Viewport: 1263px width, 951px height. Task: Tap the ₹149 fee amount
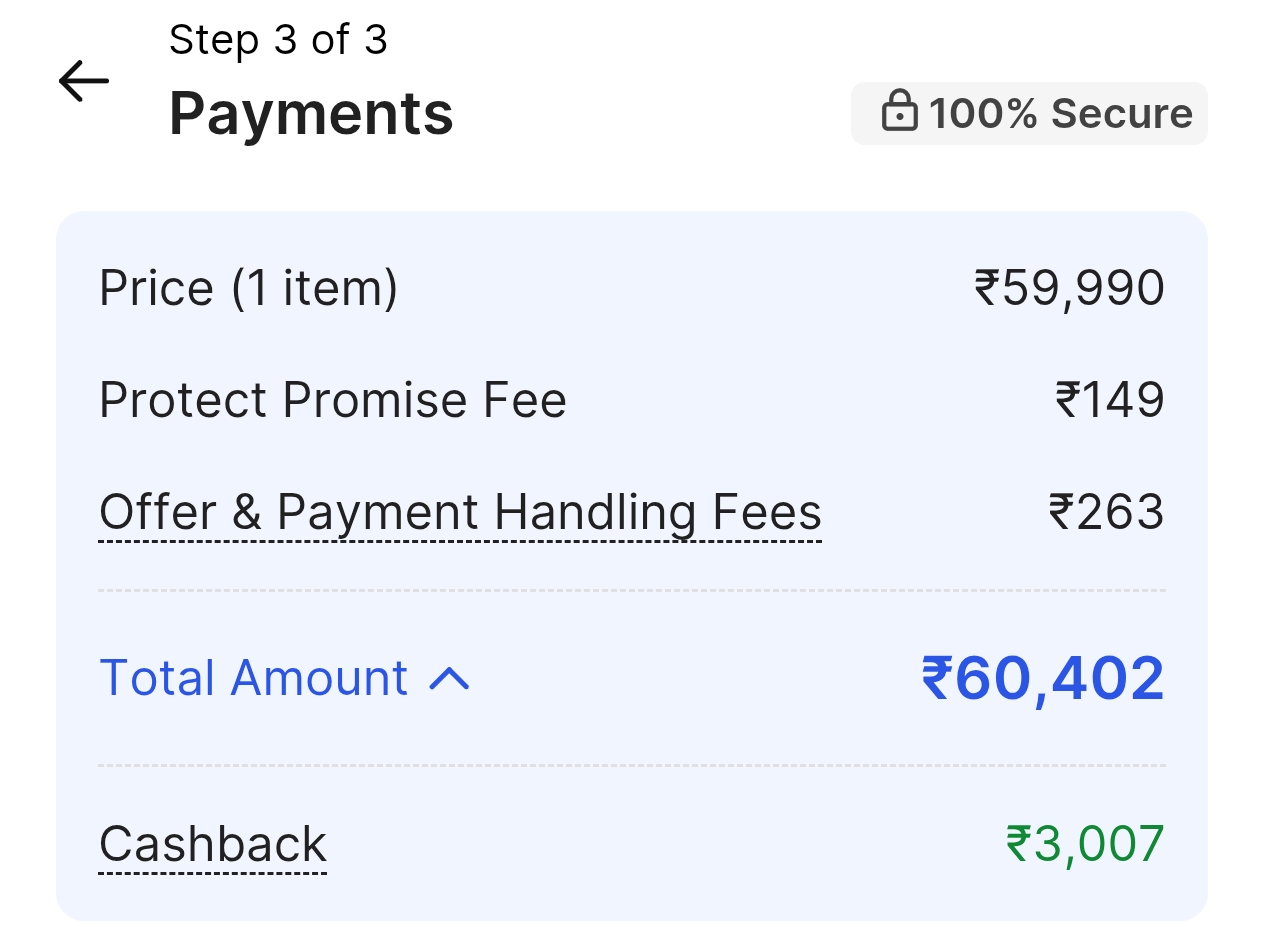click(1109, 401)
